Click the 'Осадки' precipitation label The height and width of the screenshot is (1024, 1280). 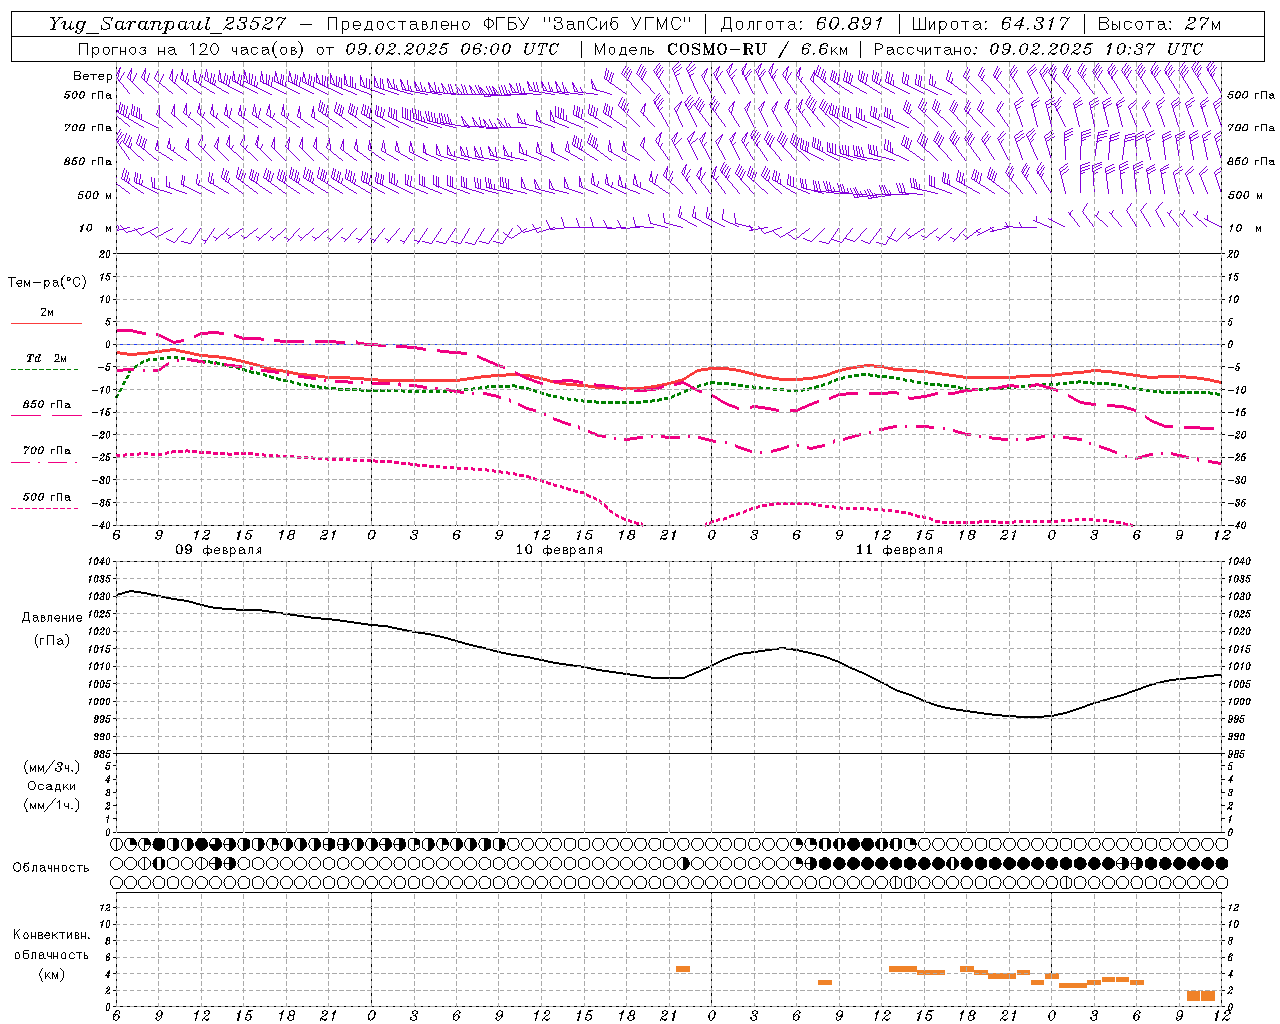pyautogui.click(x=52, y=786)
